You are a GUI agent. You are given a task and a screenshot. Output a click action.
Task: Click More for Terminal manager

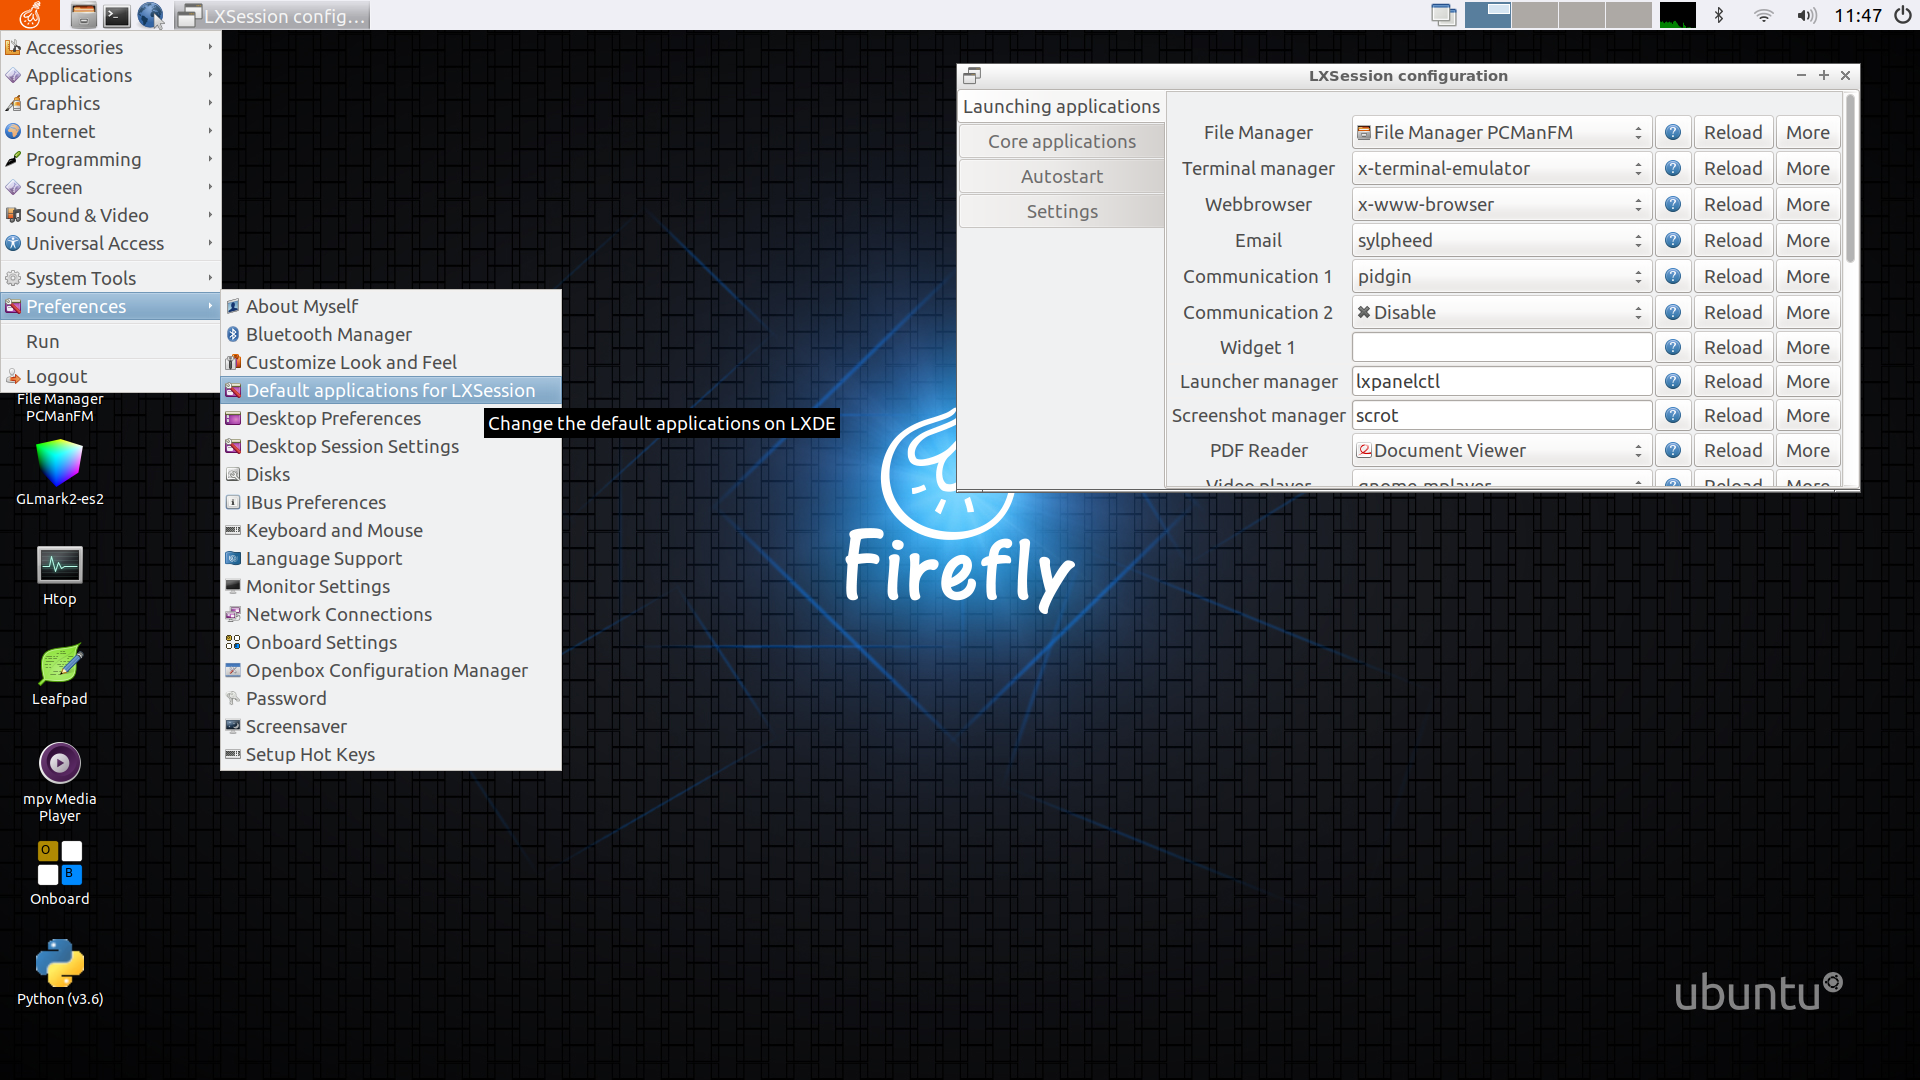(1808, 168)
